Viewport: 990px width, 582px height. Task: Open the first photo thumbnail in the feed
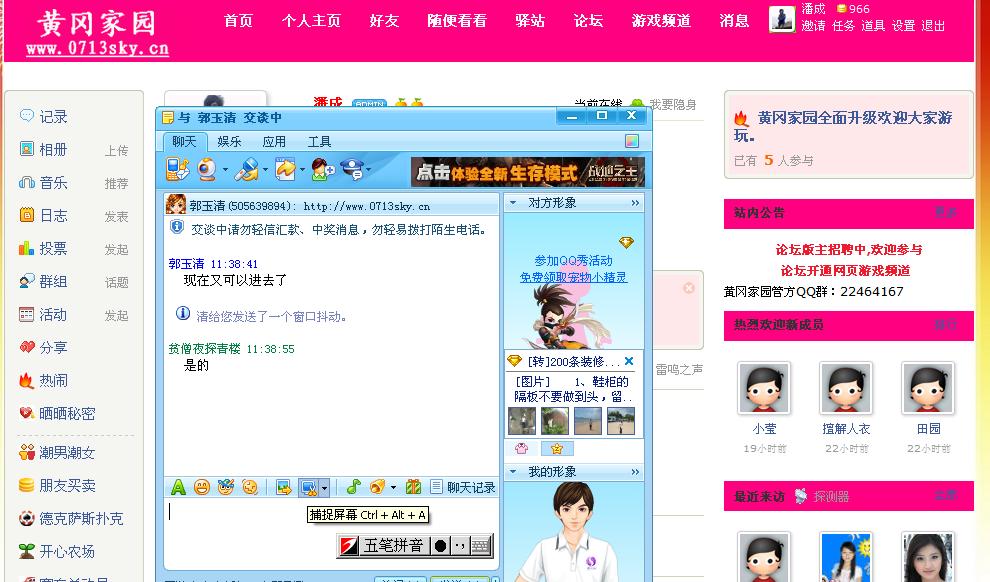click(522, 421)
